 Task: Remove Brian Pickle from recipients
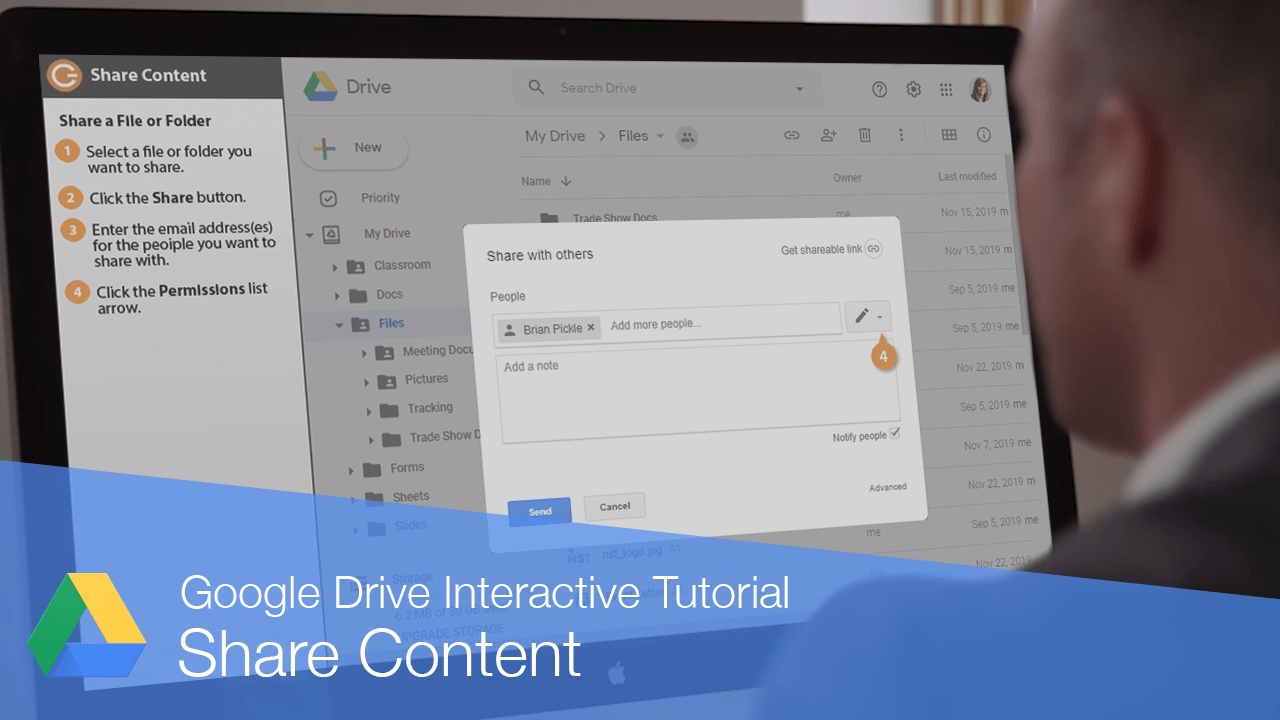[591, 327]
